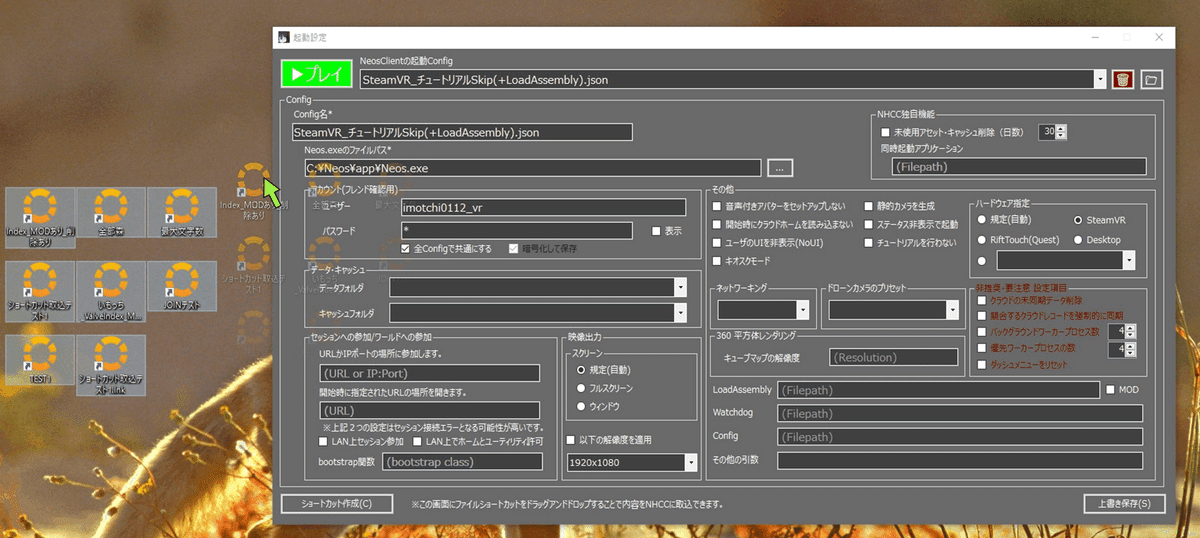Choose RiftTouch(Quest) hardware option
Screen dimensions: 1200x538
[981, 240]
